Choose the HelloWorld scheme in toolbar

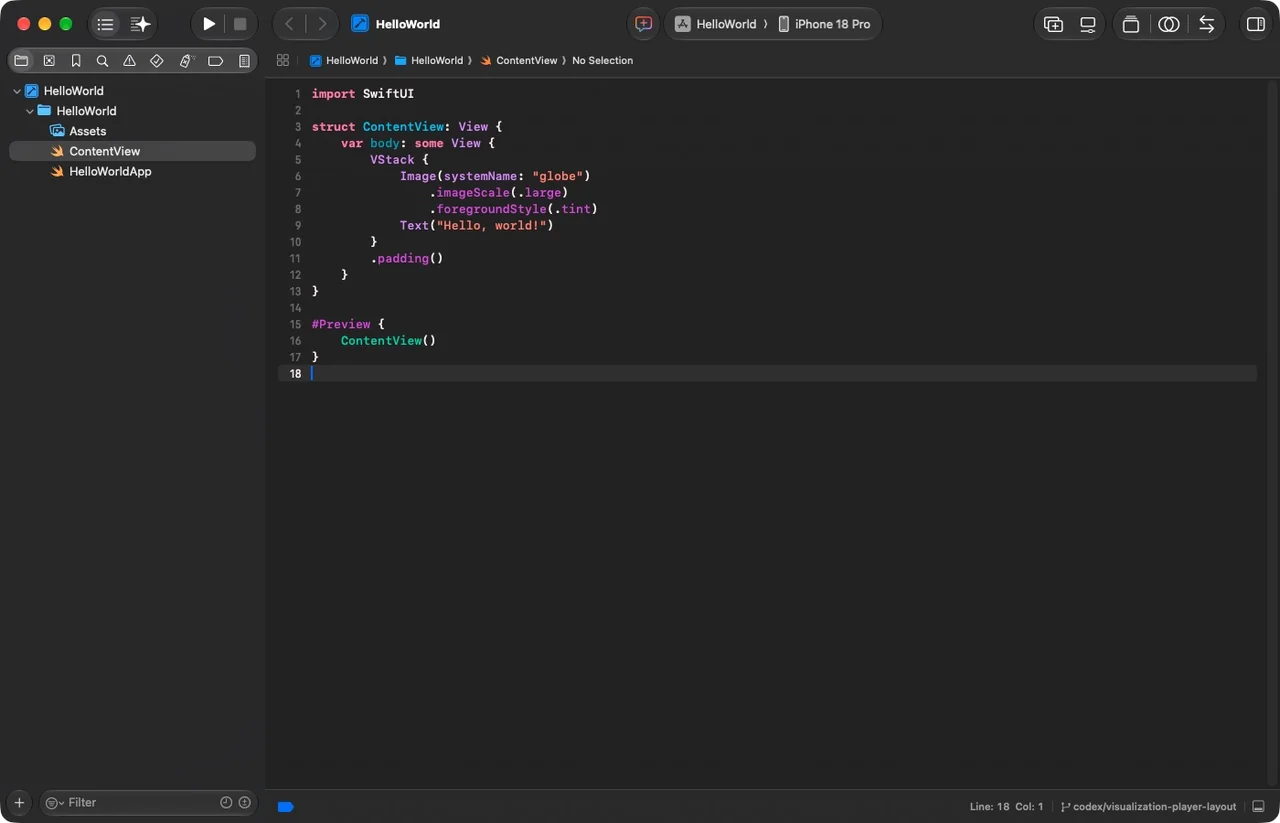pos(716,24)
